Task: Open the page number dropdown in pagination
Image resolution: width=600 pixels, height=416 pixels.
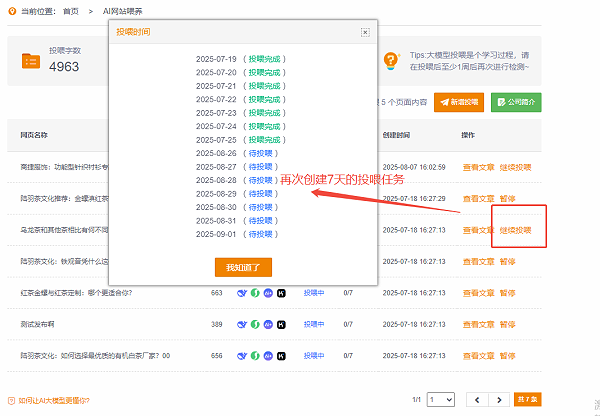Action: pyautogui.click(x=439, y=399)
